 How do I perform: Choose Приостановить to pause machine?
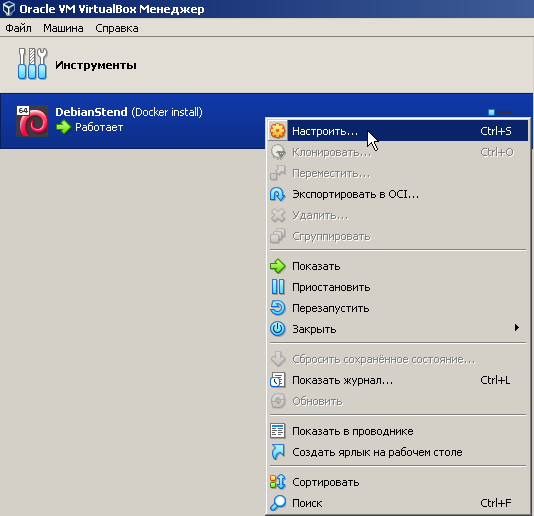click(397, 287)
